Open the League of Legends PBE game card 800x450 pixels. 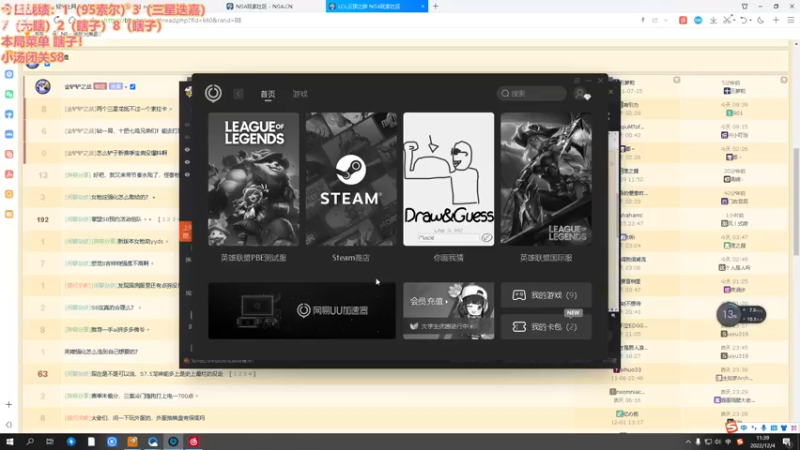(x=254, y=179)
